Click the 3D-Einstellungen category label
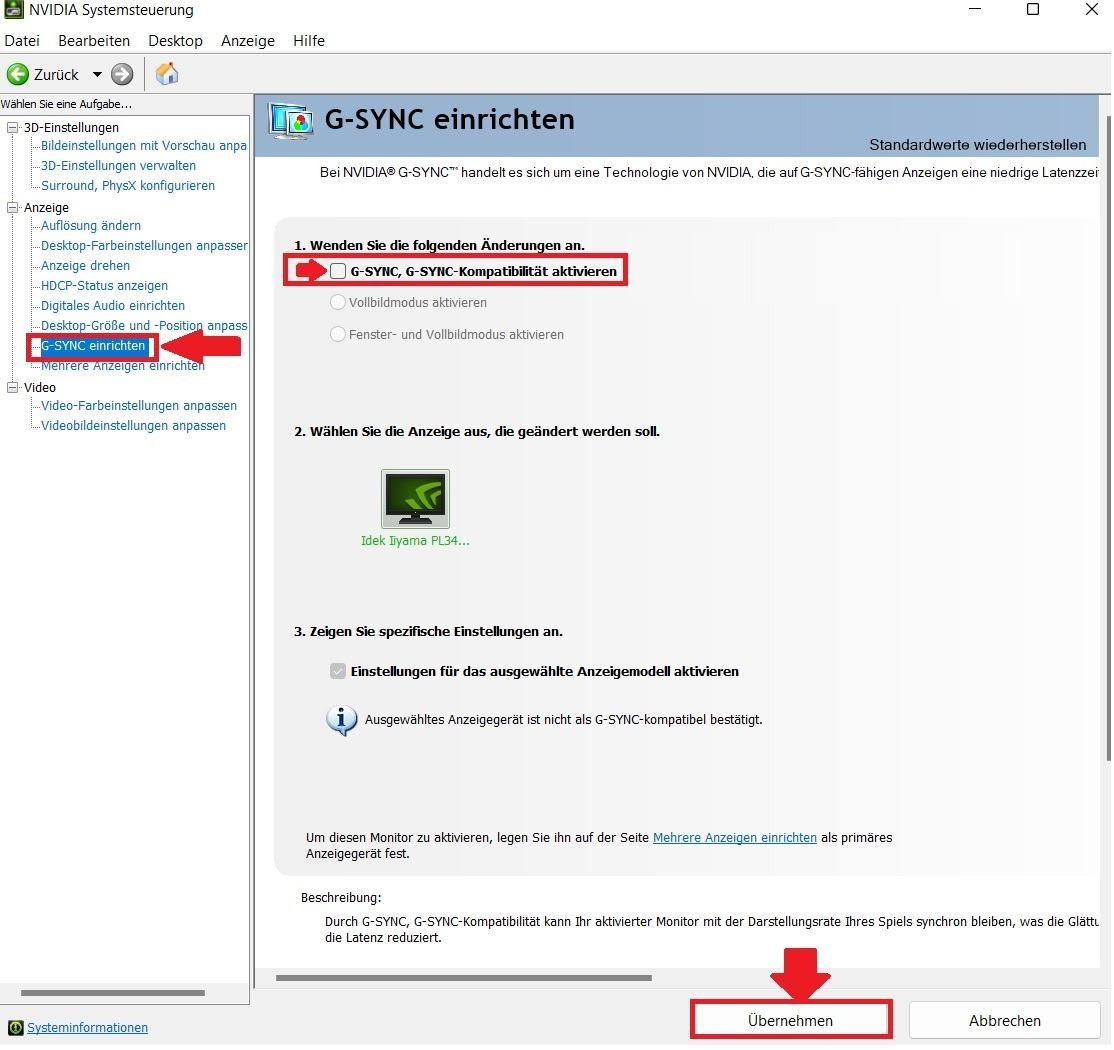 [x=71, y=128]
